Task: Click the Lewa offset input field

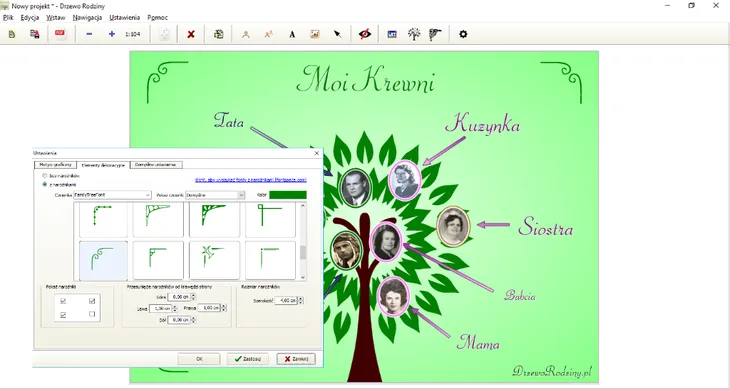Action: (161, 308)
